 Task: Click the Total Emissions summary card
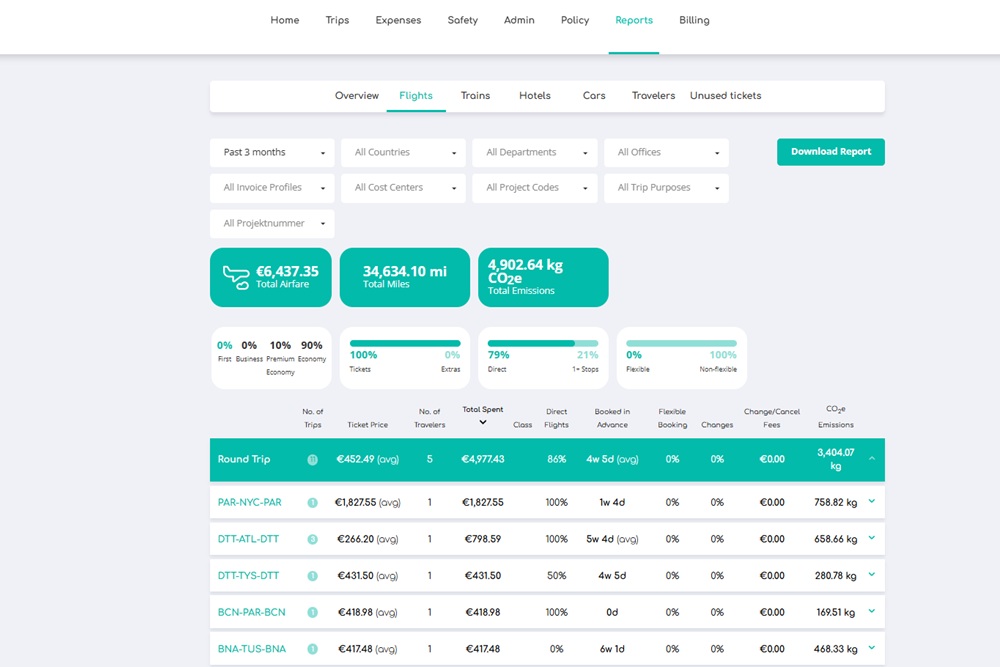(x=543, y=277)
